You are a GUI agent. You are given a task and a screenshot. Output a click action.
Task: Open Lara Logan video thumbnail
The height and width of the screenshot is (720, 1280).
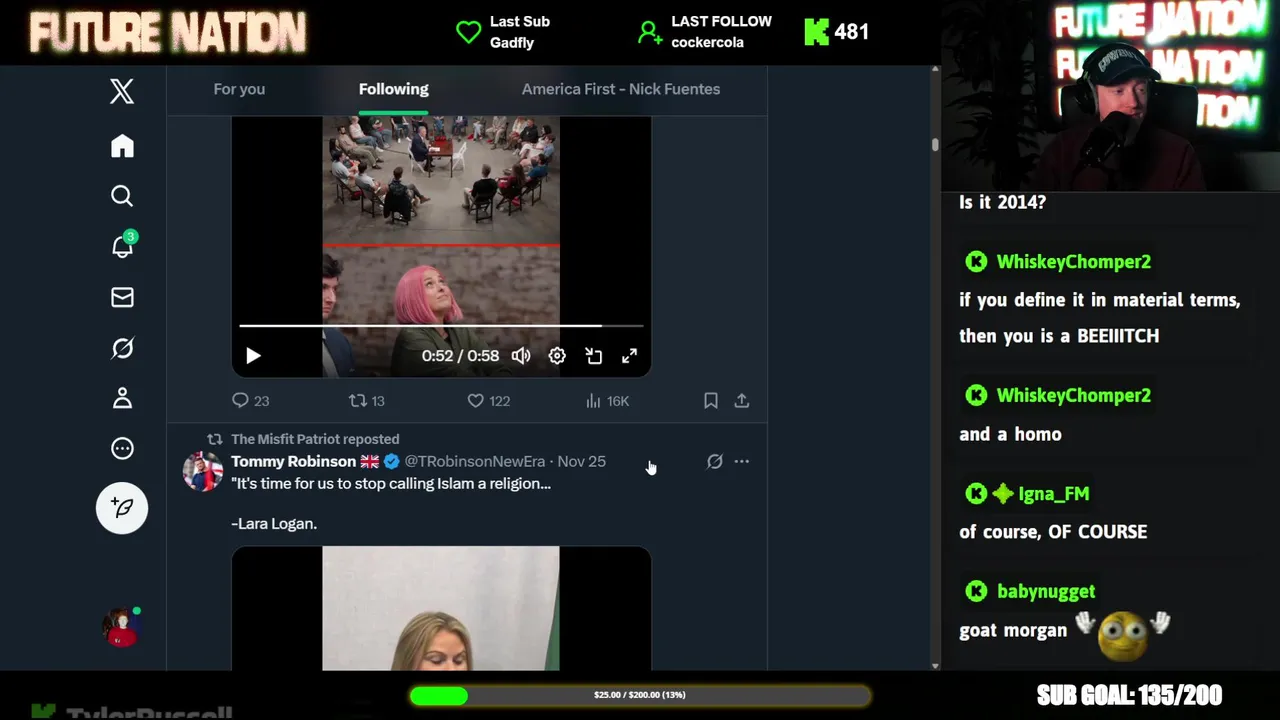pyautogui.click(x=441, y=608)
